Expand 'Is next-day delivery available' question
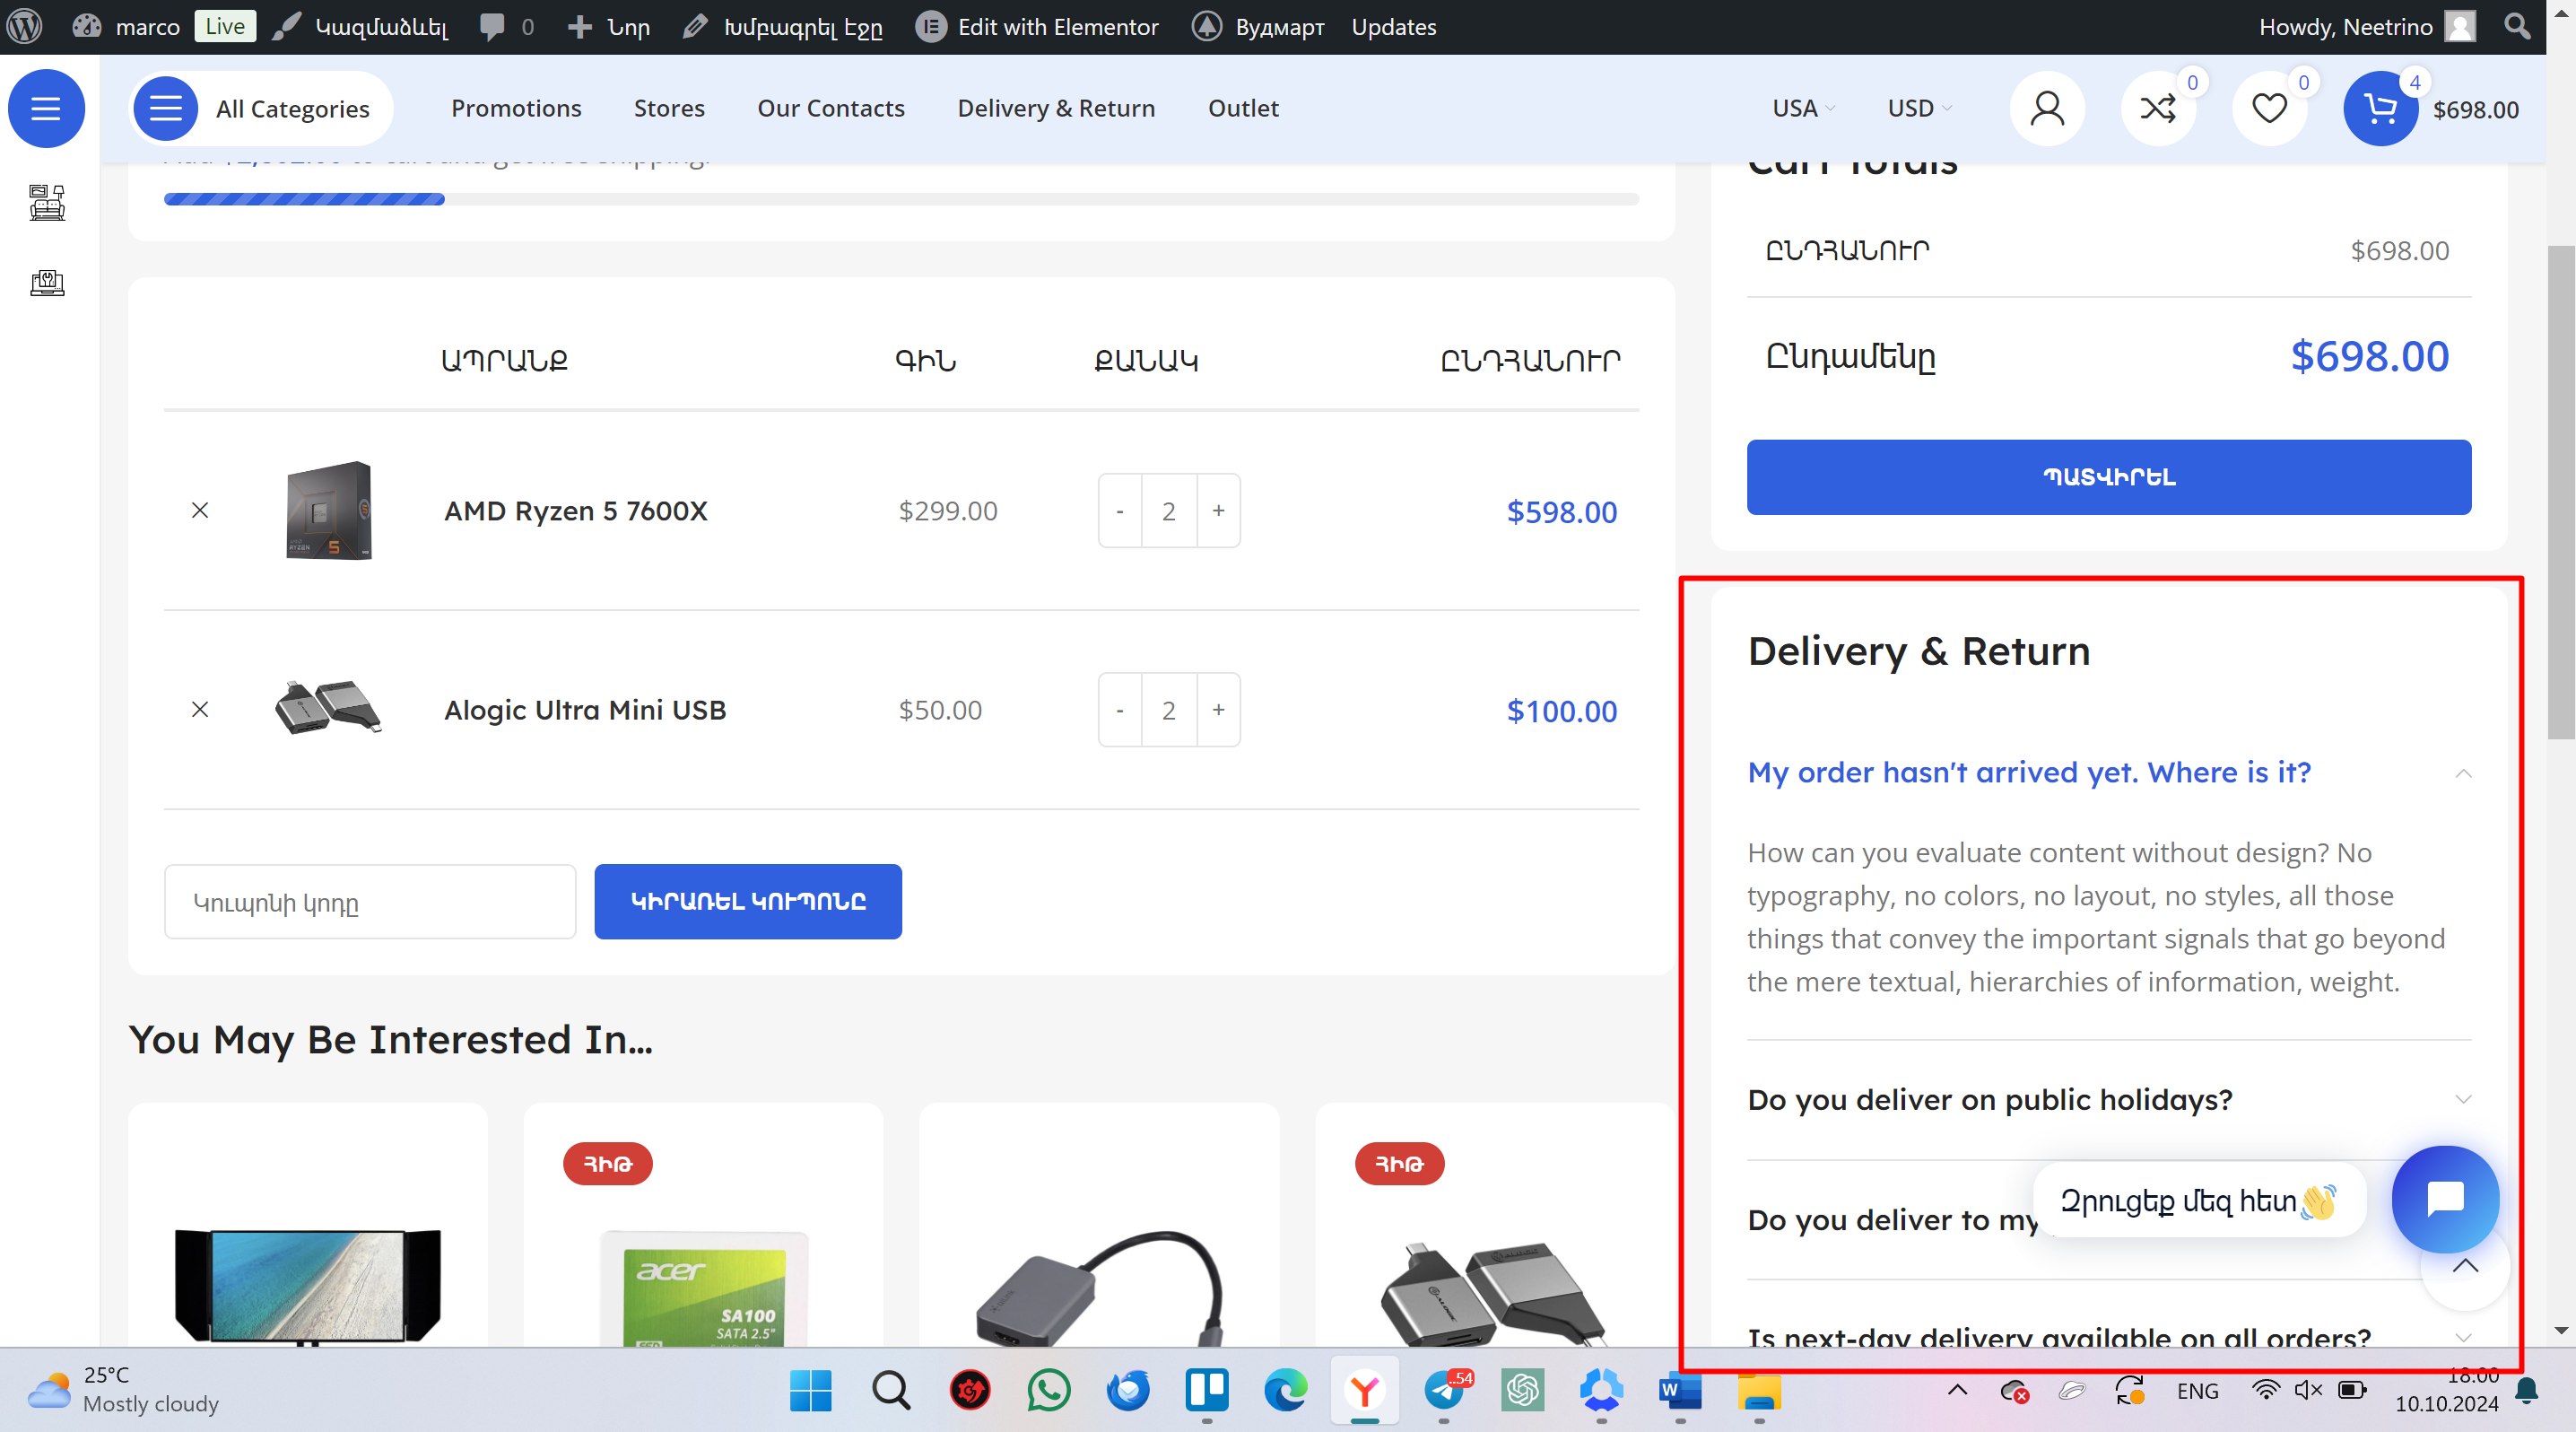 tap(2109, 1336)
